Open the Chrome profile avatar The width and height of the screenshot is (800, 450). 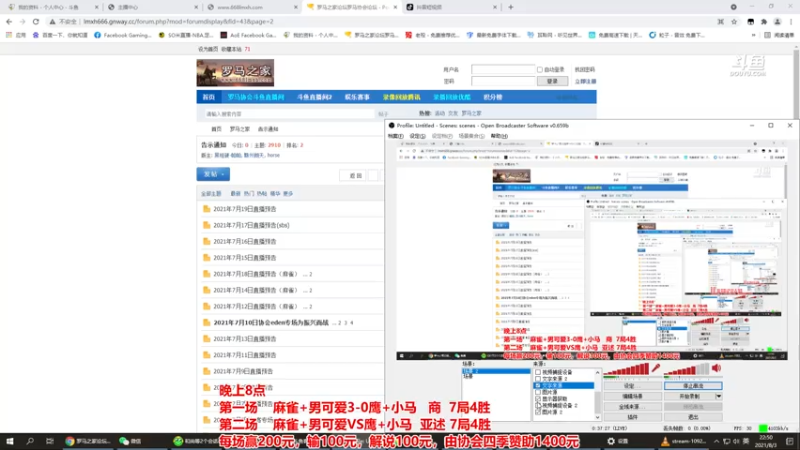[777, 21]
